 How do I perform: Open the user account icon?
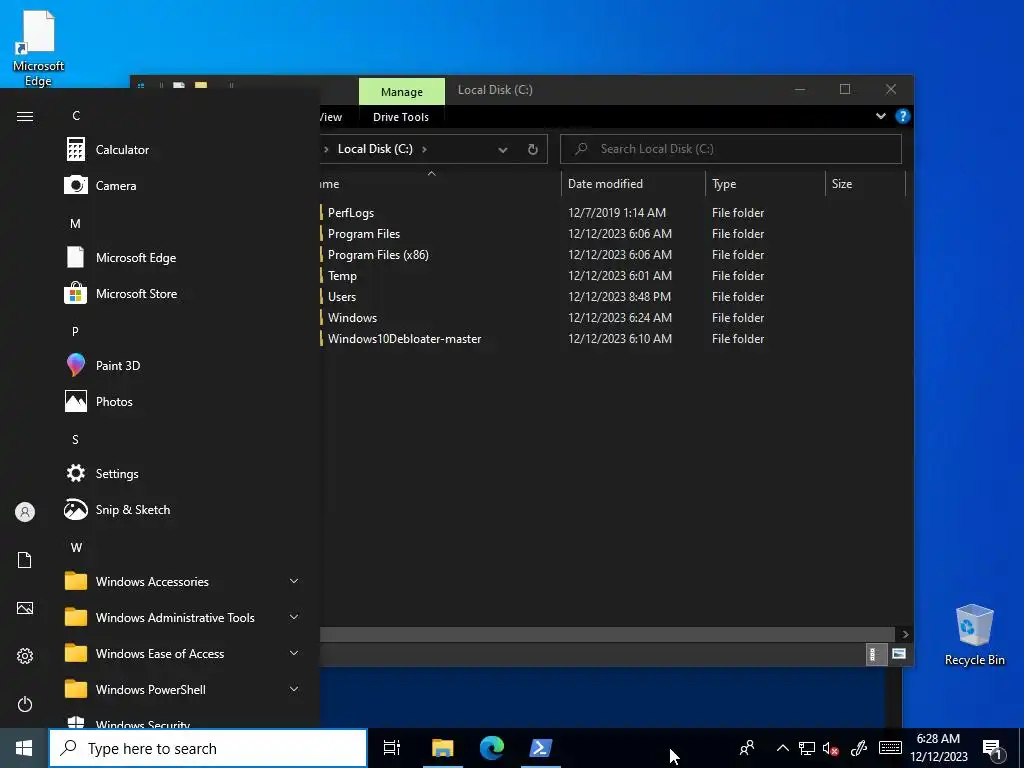coord(25,512)
